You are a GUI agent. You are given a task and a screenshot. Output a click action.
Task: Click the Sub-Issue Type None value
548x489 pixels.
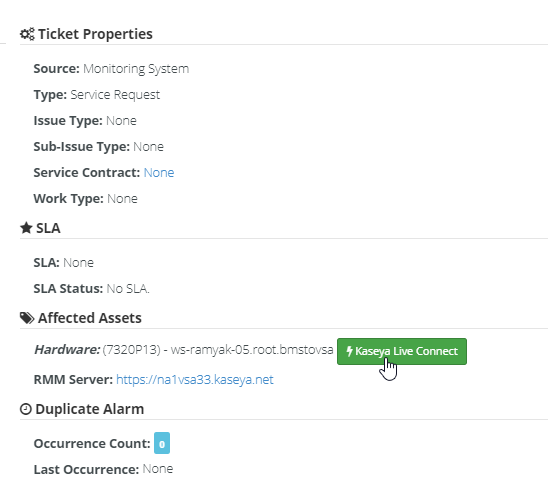point(149,147)
